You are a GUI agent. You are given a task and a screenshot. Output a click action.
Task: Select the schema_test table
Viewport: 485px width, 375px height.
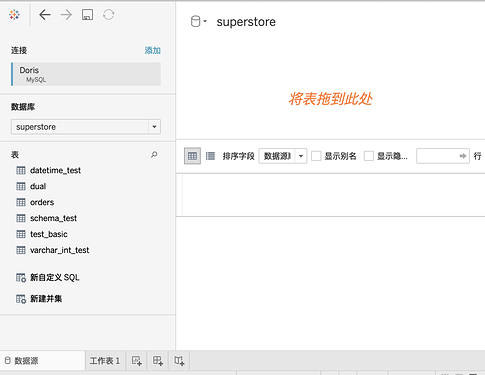(x=53, y=218)
